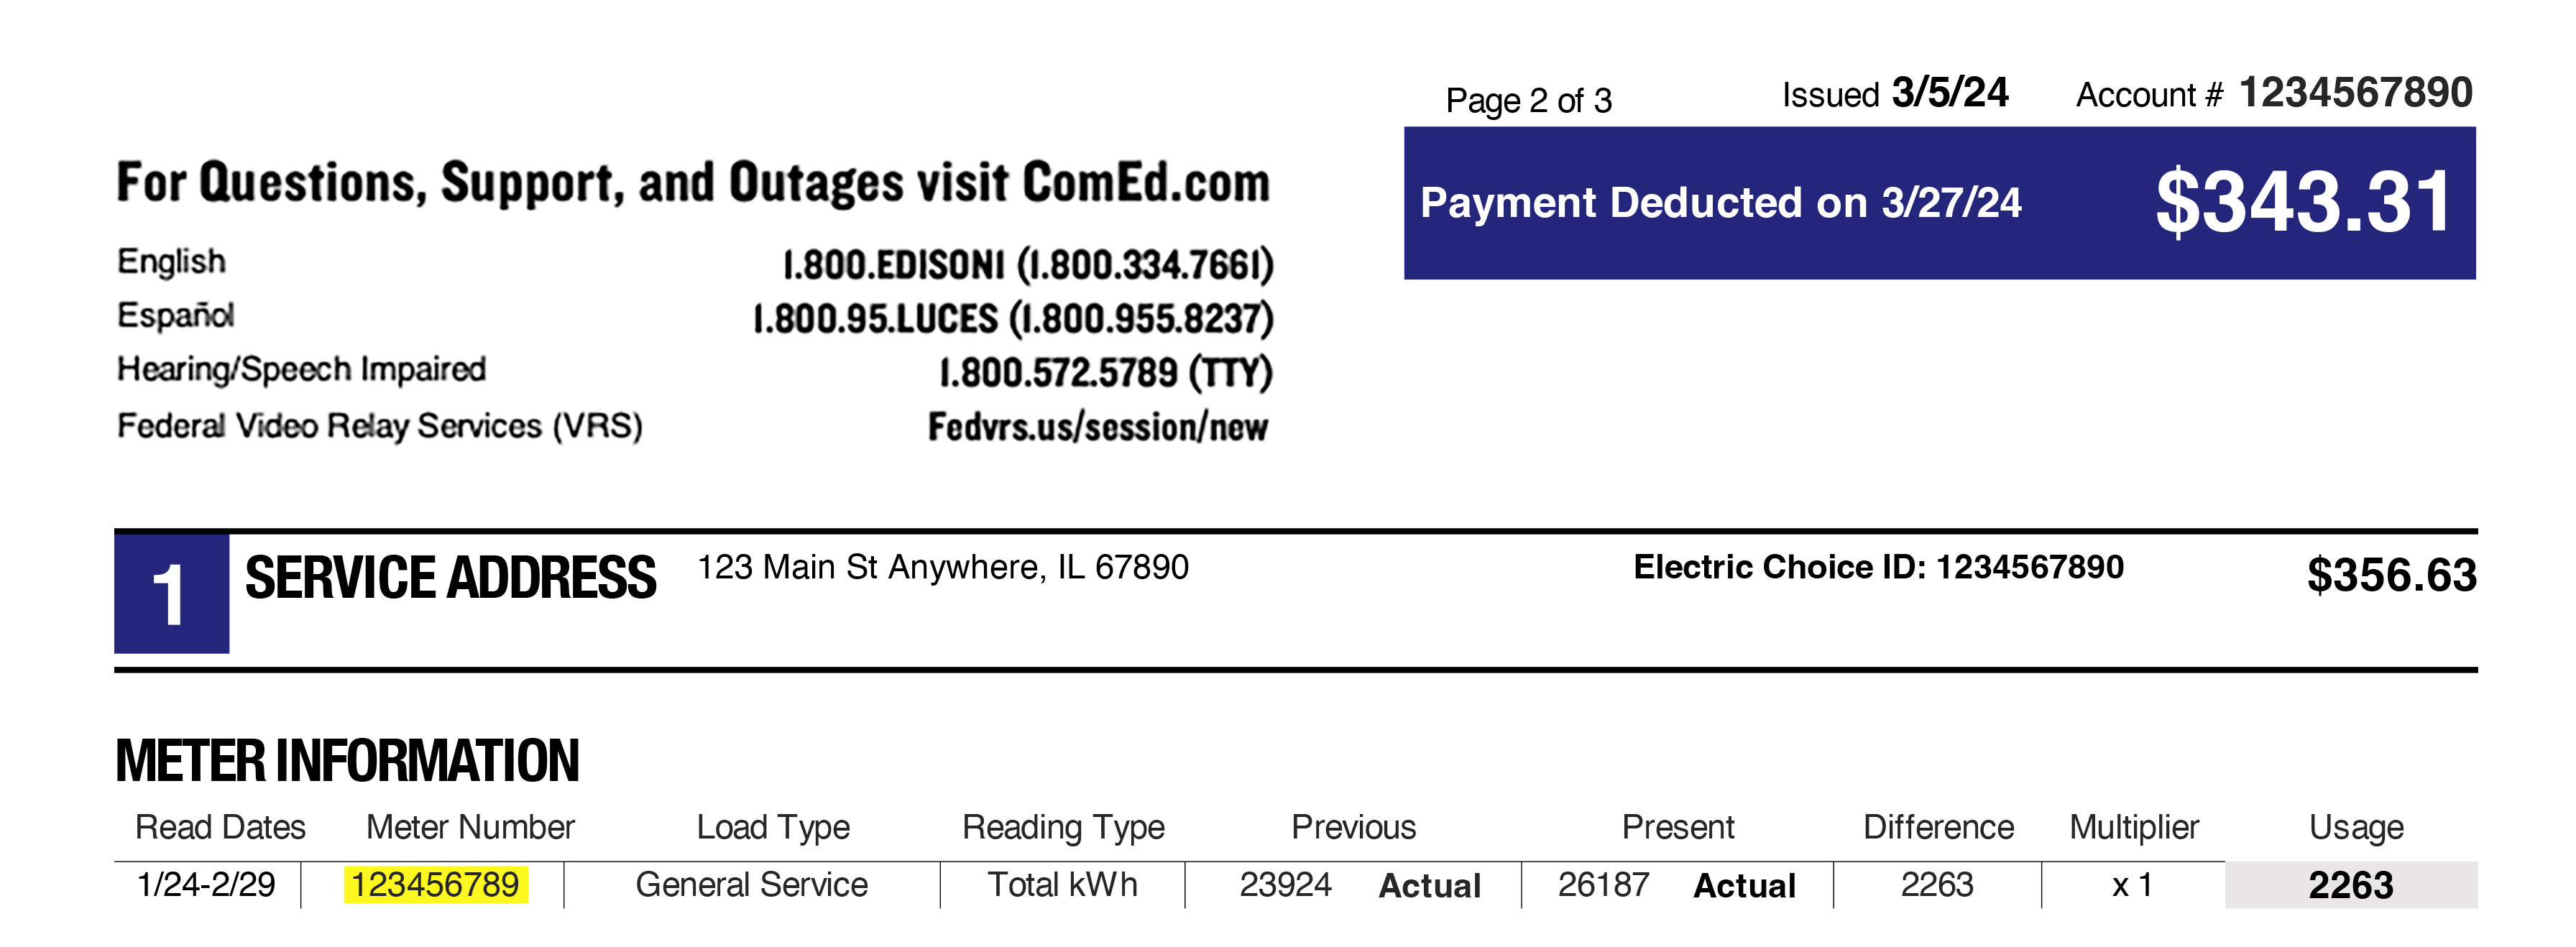This screenshot has height=947, width=2576.
Task: Click the blue number 1 section box
Action: [x=171, y=594]
